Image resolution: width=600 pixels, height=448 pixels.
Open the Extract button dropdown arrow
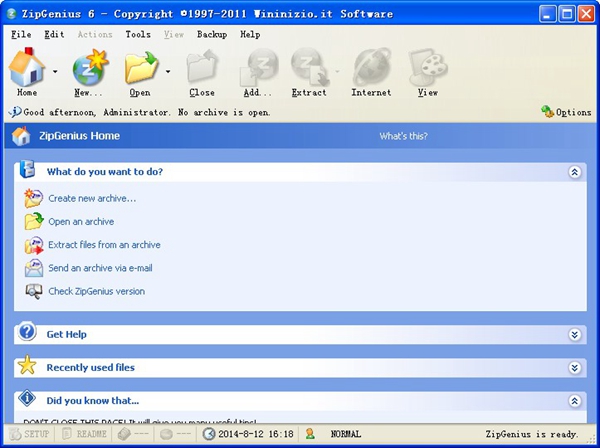tap(337, 71)
